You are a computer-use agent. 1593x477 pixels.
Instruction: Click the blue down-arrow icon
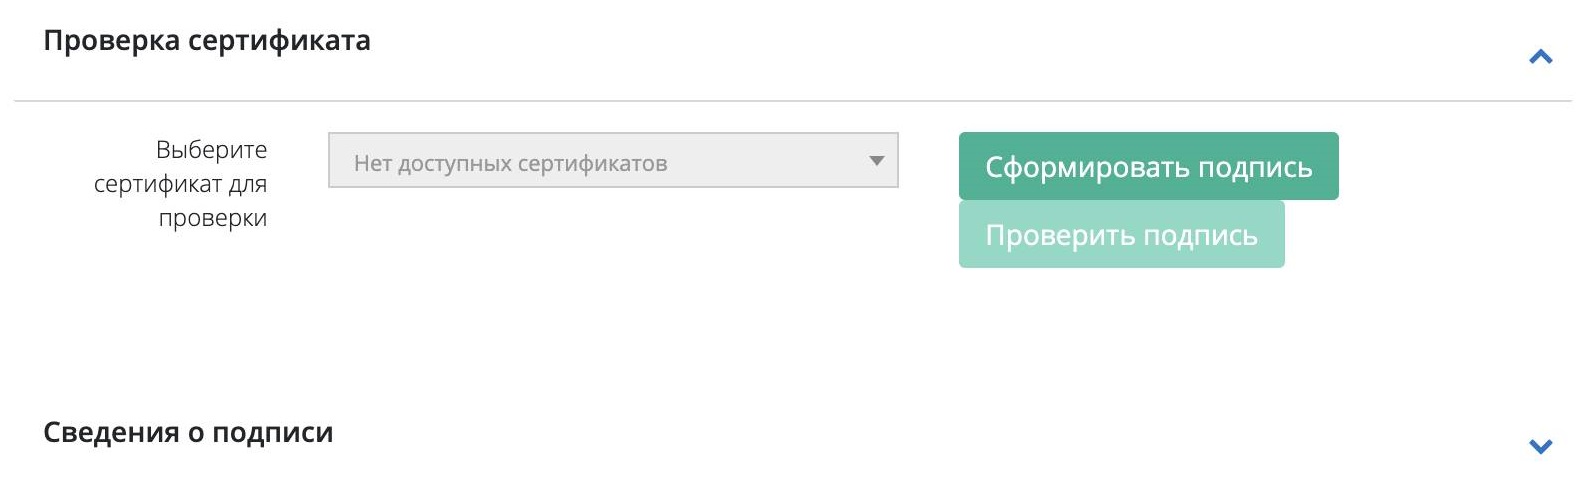click(1540, 446)
